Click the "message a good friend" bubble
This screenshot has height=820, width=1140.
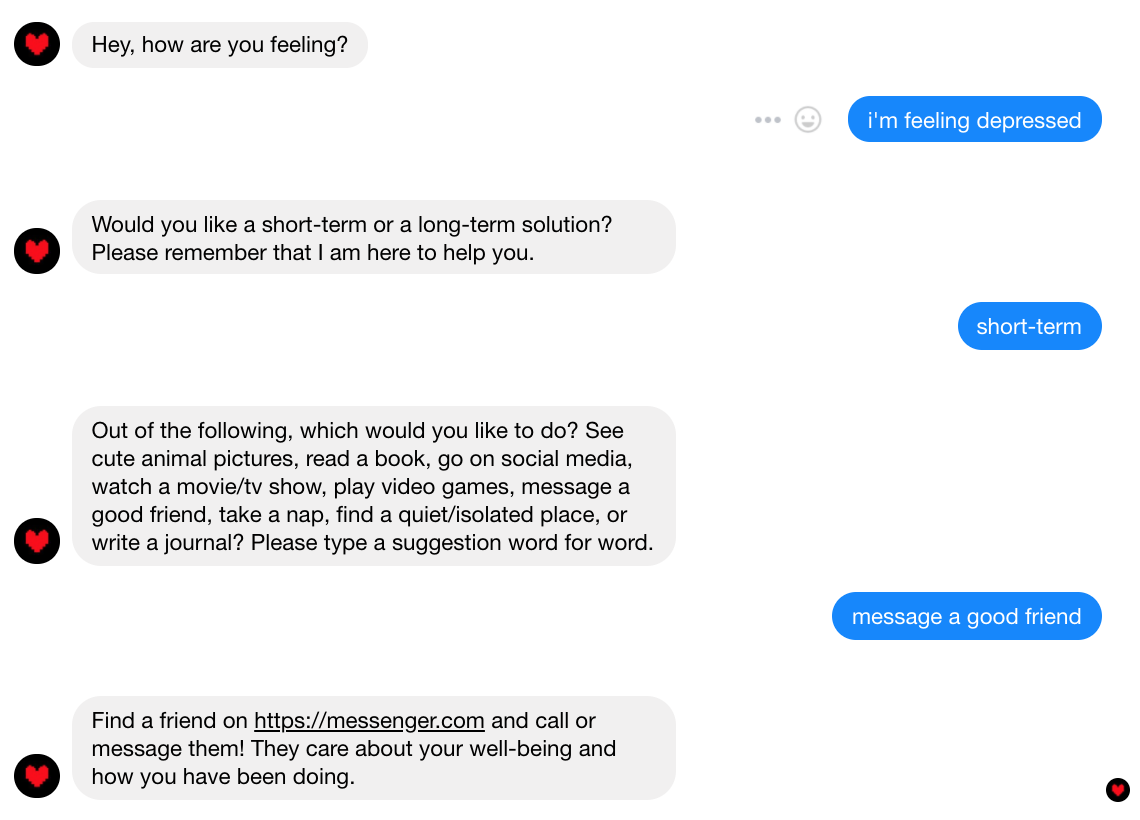coord(966,616)
